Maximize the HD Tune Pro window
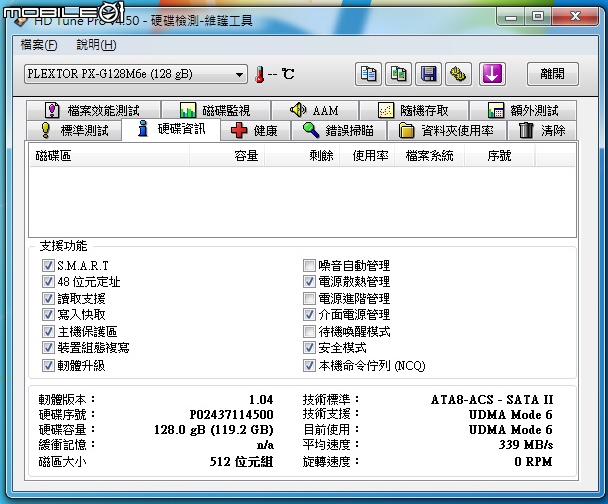The image size is (608, 504). coord(538,17)
